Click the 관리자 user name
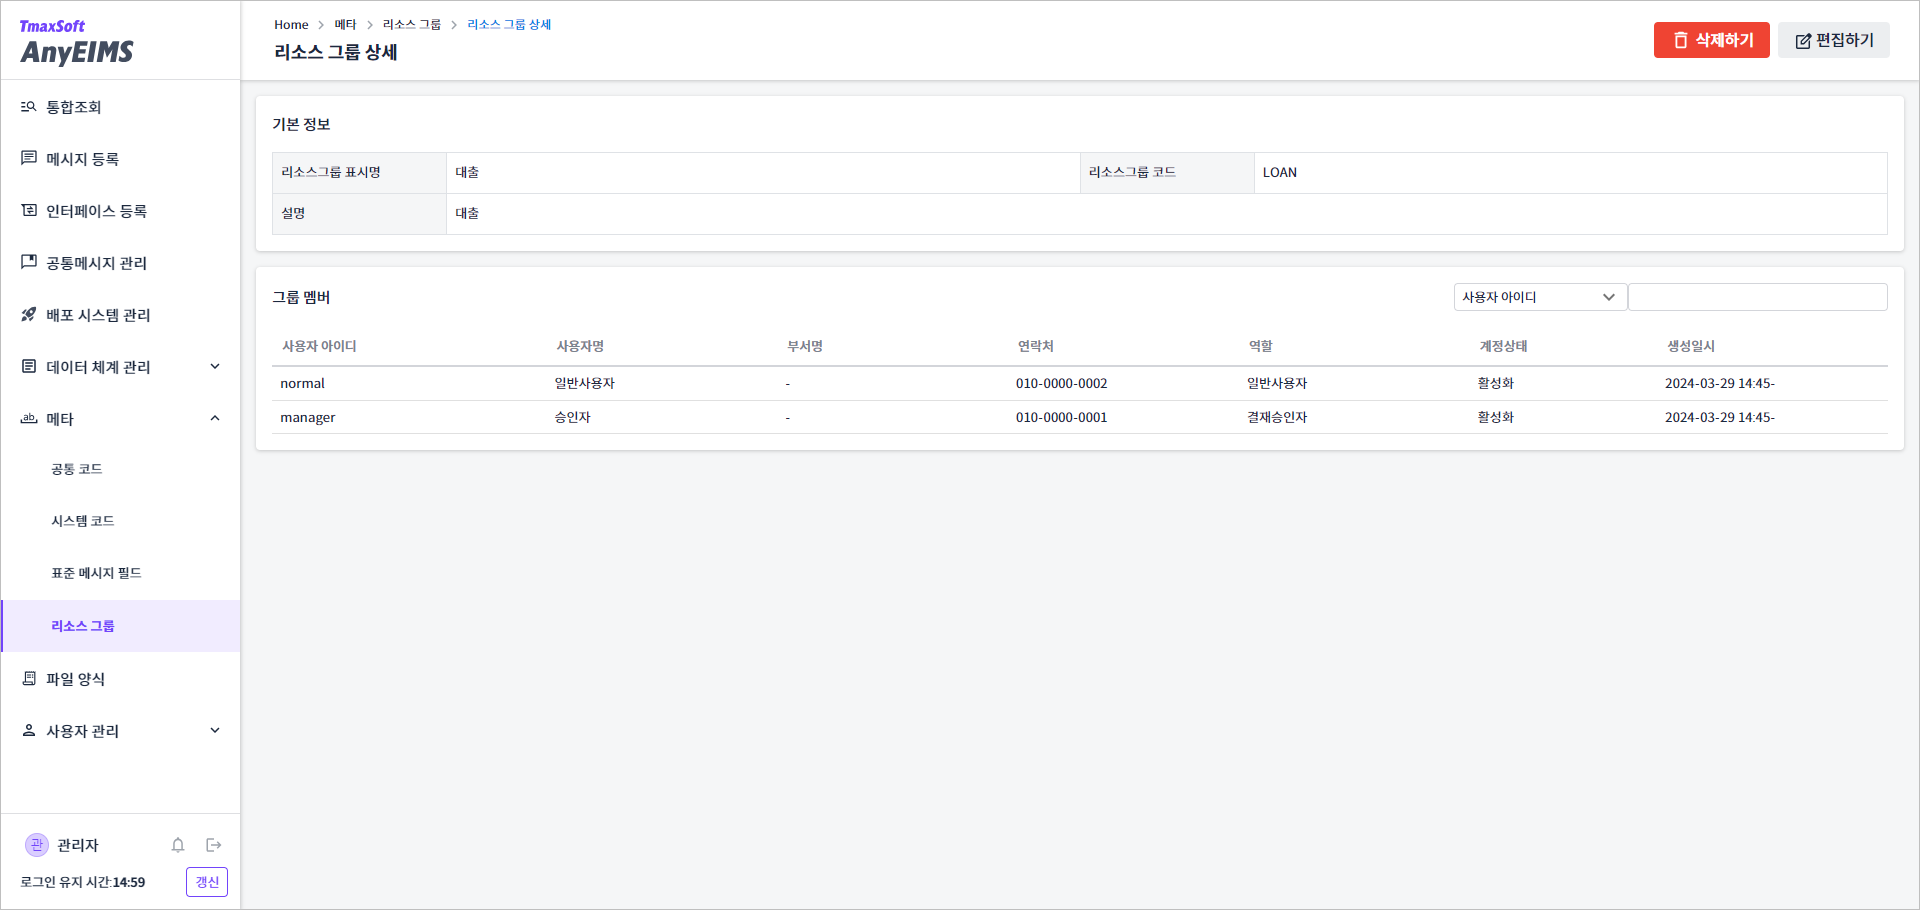The image size is (1920, 910). [78, 845]
